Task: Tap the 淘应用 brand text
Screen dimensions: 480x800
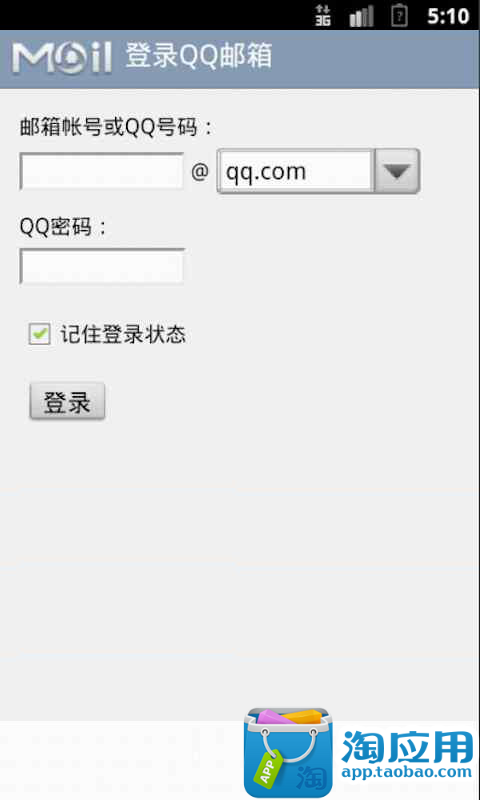Action: tap(407, 746)
